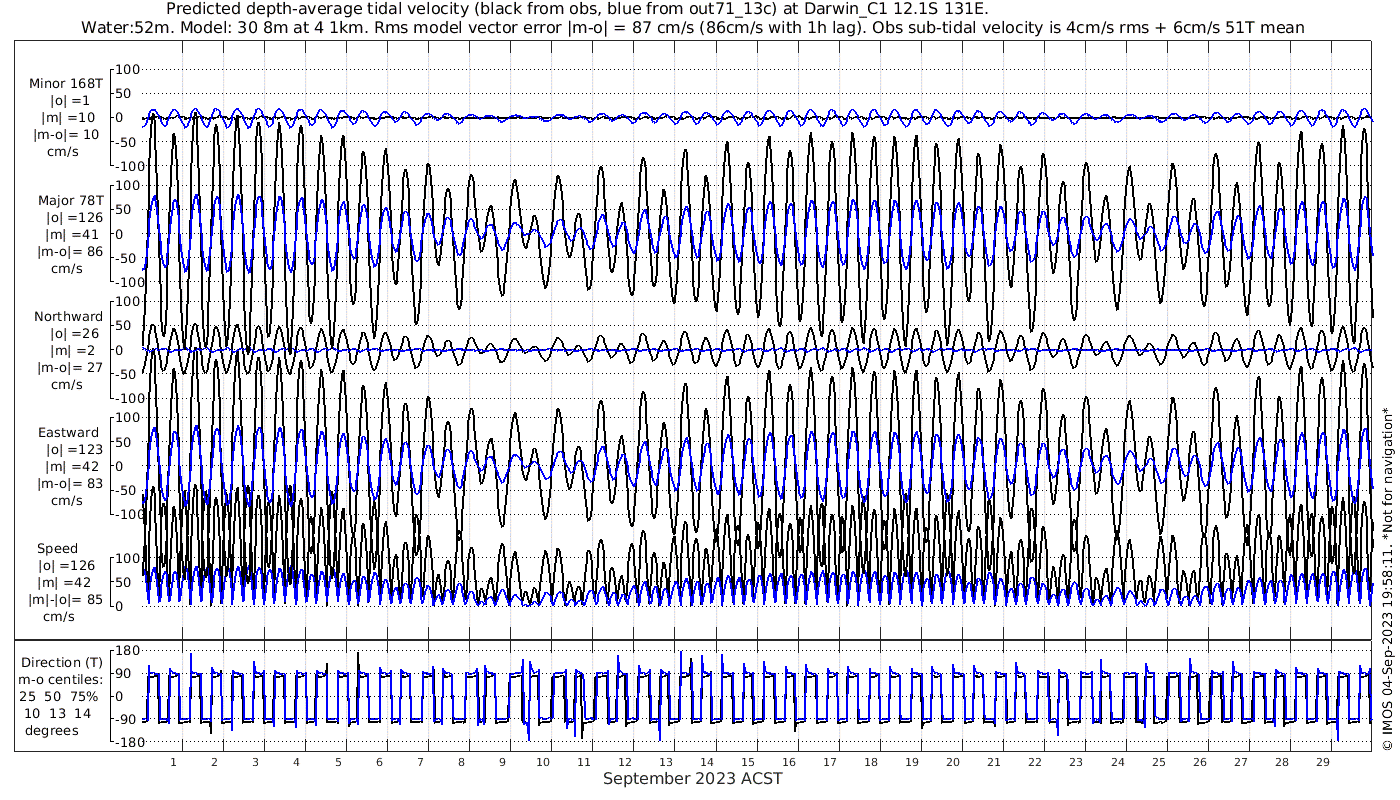The width and height of the screenshot is (1400, 800).
Task: Click the day '29' date axis label
Action: pos(1323,762)
